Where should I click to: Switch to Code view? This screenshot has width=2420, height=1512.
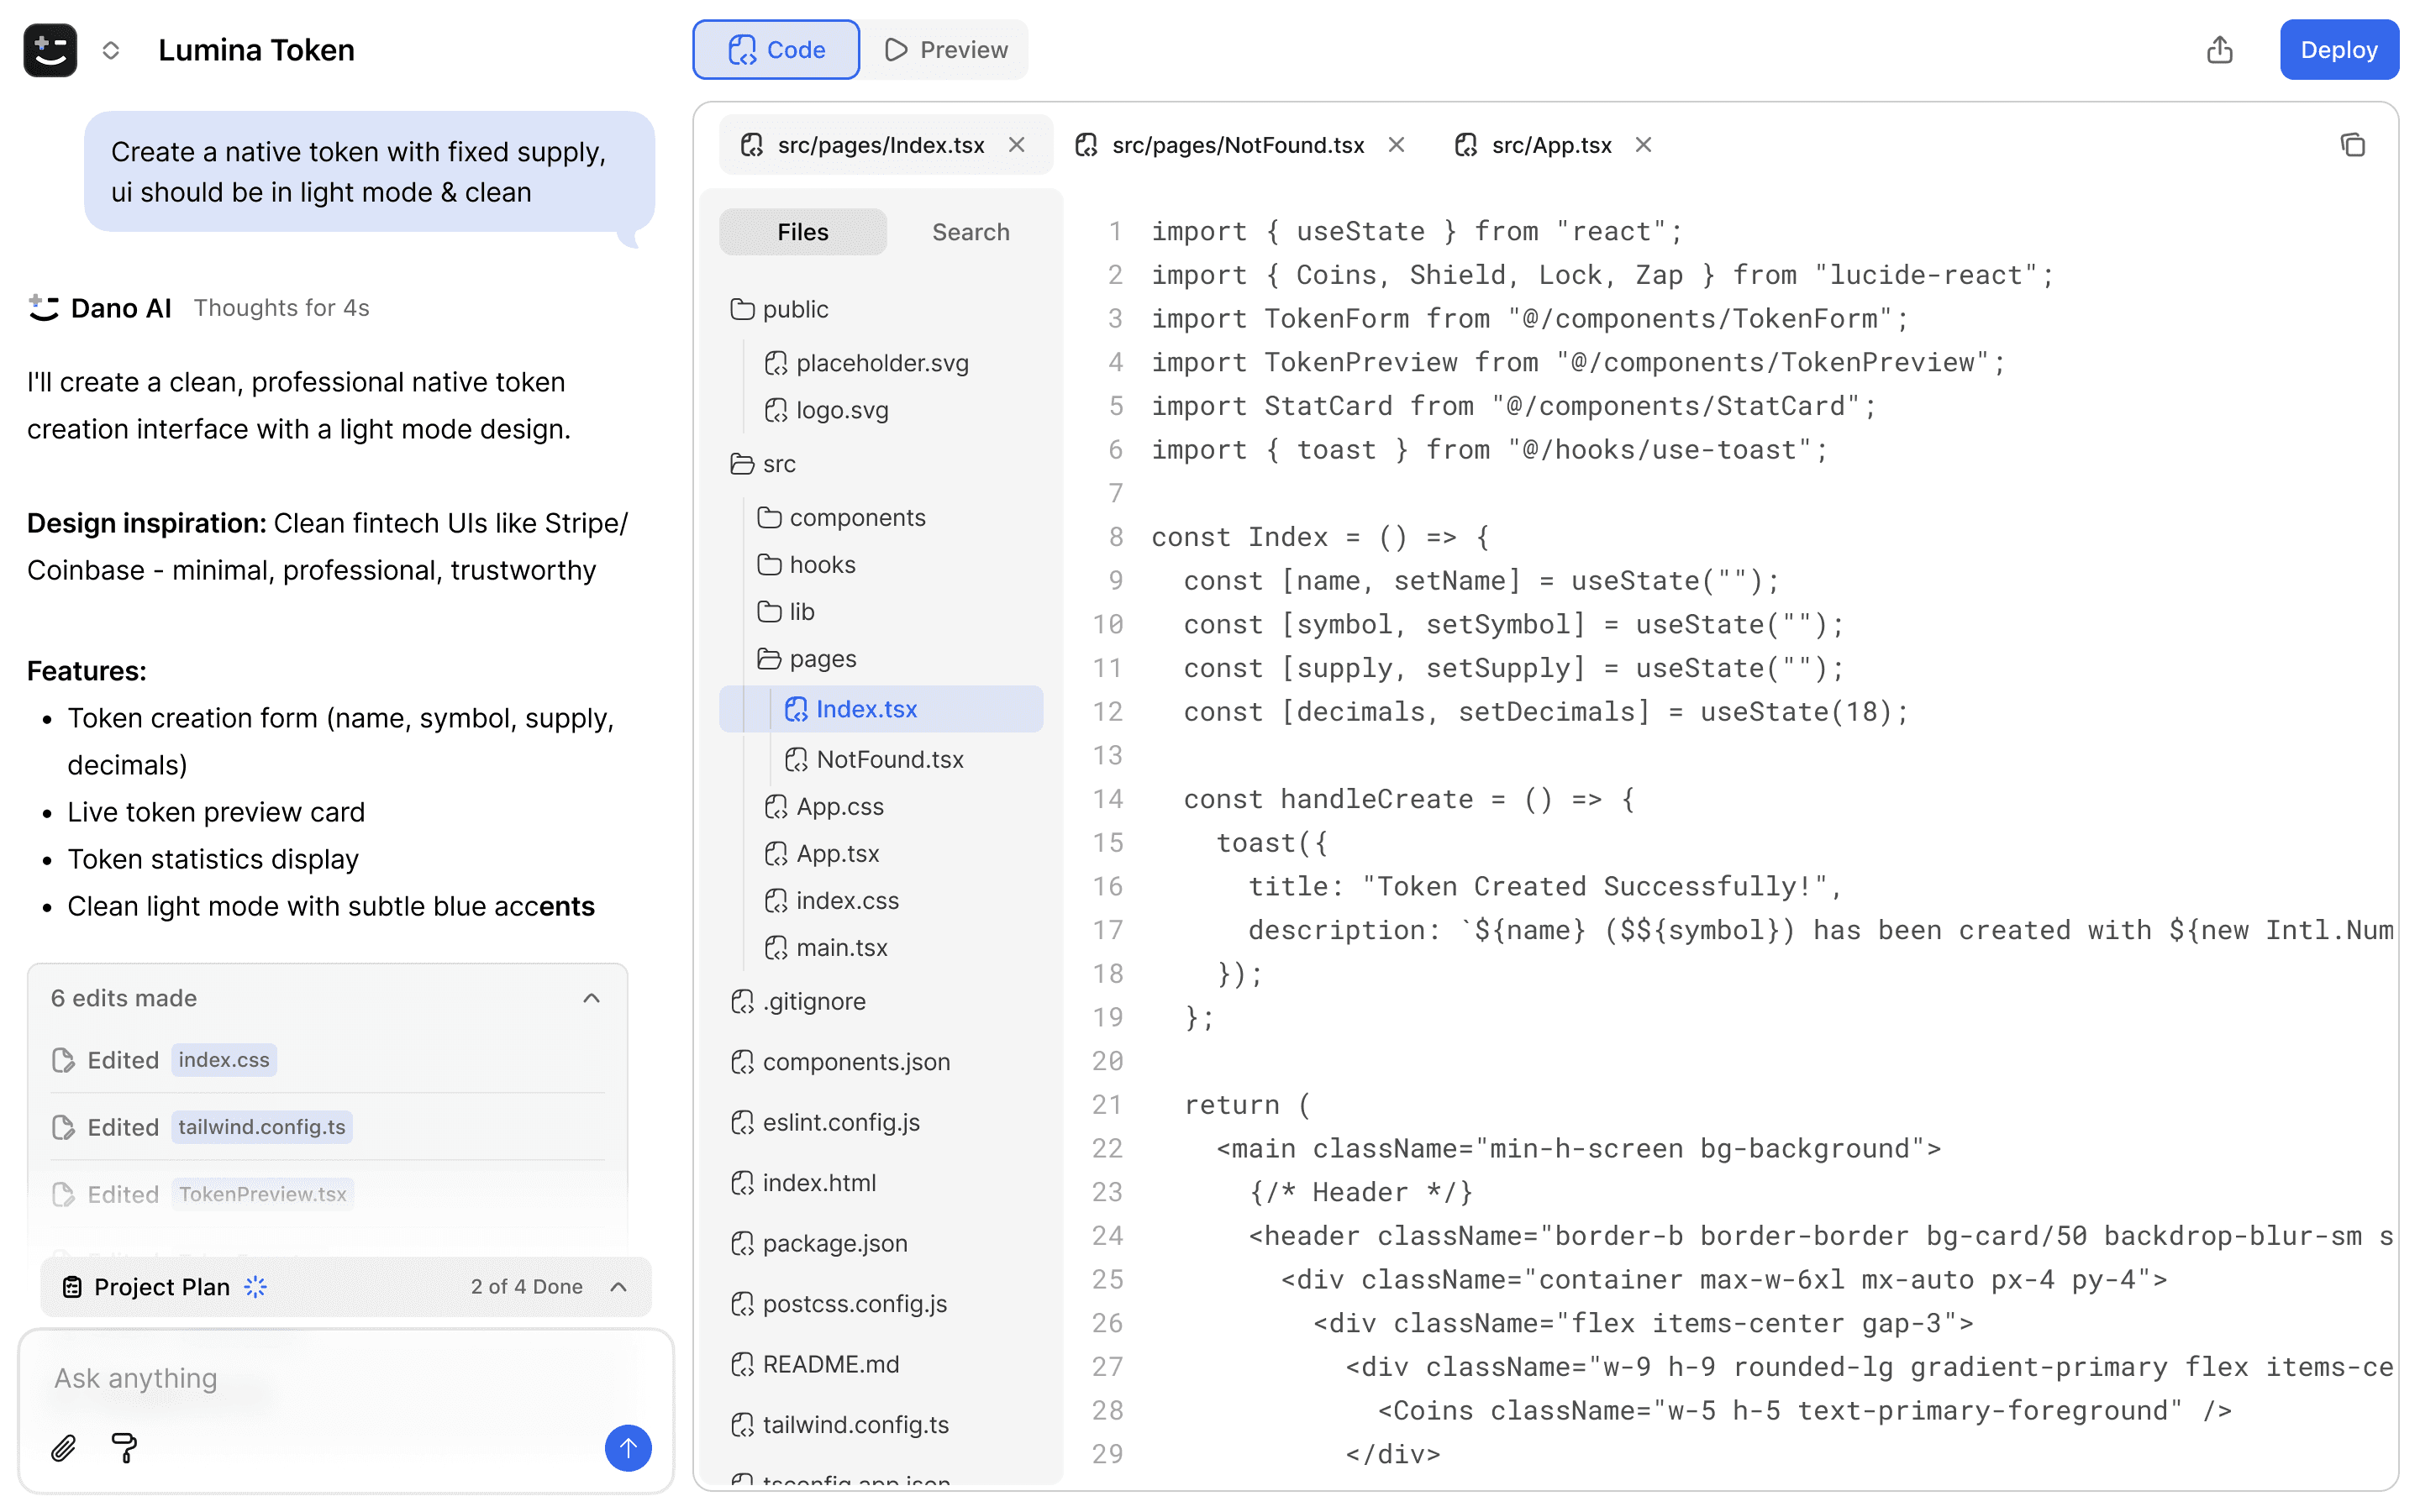[x=776, y=50]
